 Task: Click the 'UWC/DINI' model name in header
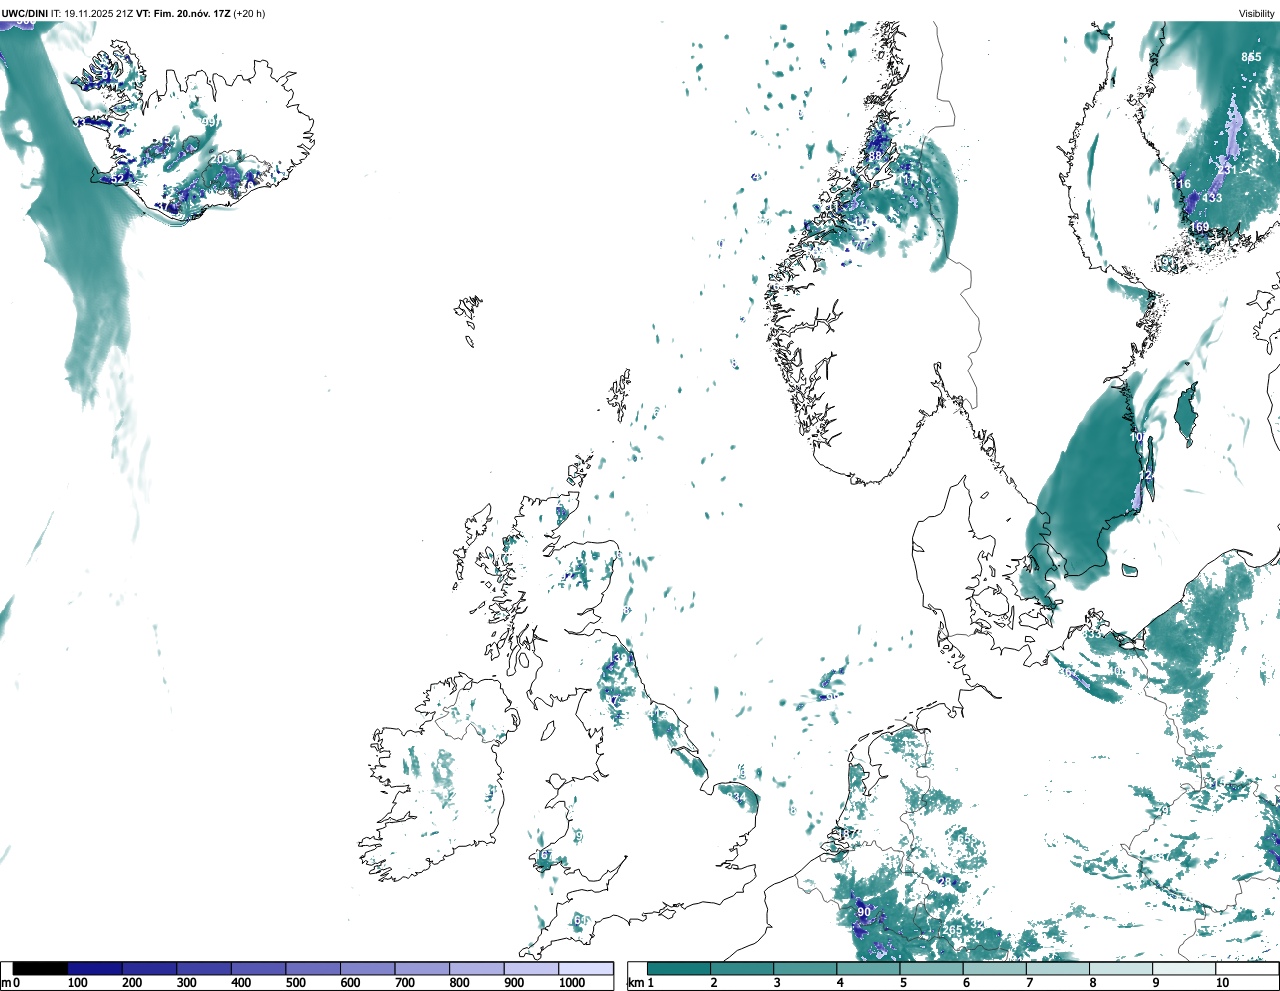point(25,14)
